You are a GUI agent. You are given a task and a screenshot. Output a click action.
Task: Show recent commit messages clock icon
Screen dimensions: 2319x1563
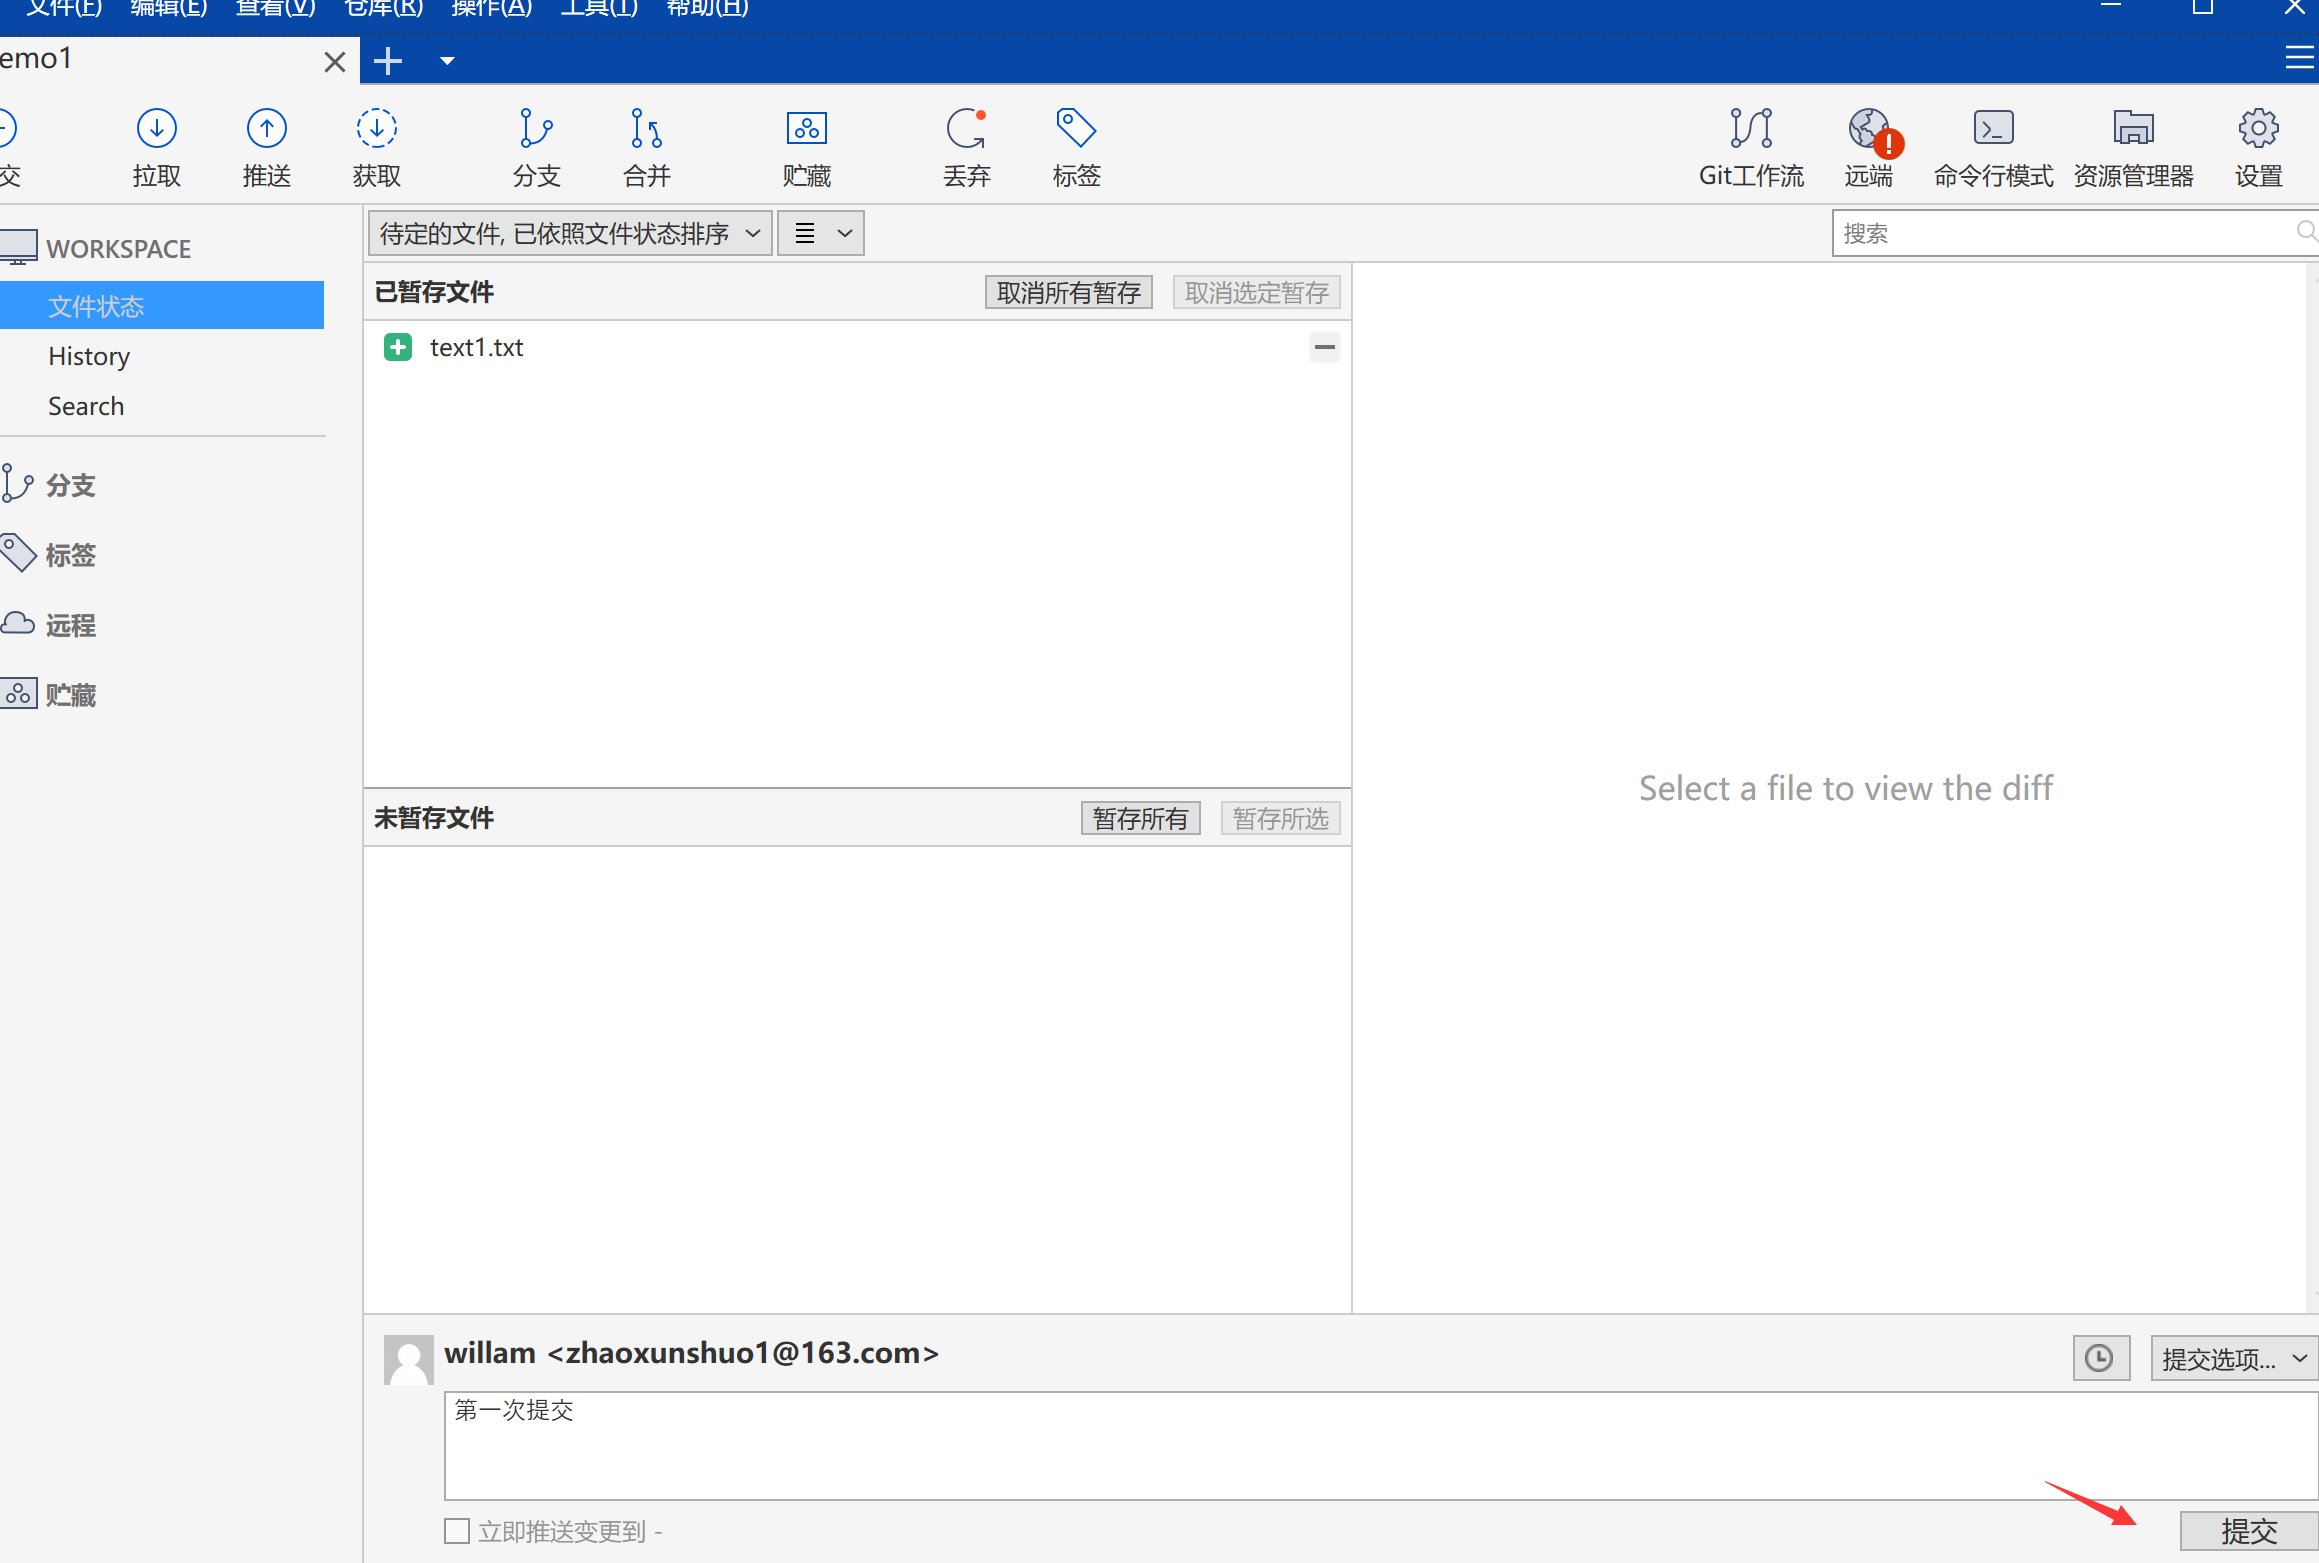tap(2099, 1358)
